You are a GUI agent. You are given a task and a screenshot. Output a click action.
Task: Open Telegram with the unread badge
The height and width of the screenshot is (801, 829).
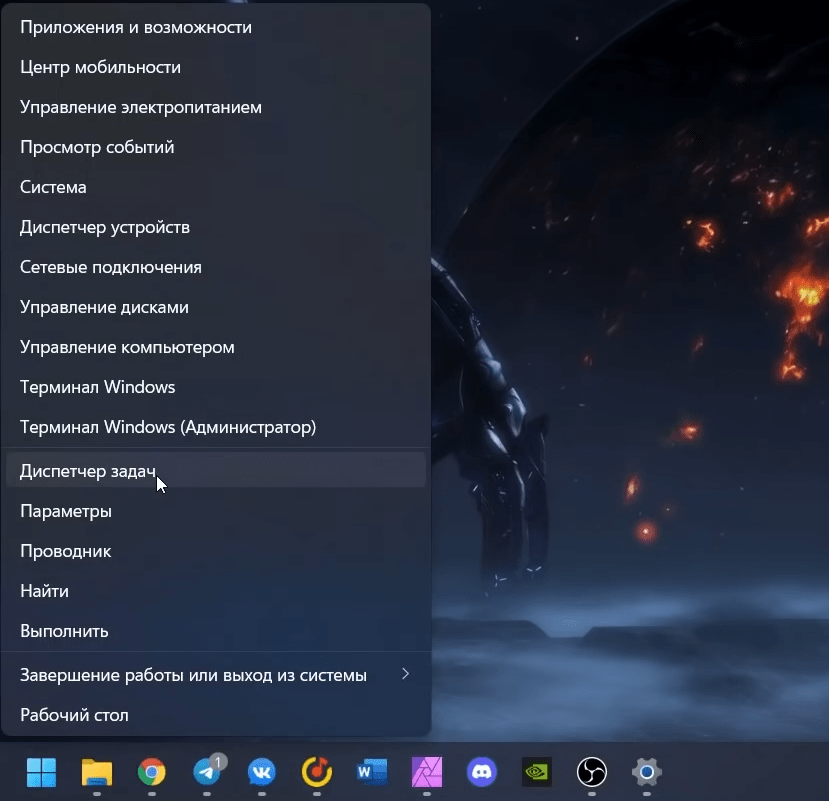[x=208, y=772]
